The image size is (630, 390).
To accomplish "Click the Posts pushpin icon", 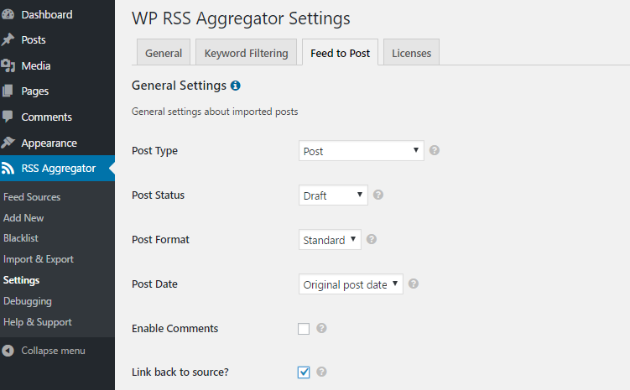I will [8, 40].
